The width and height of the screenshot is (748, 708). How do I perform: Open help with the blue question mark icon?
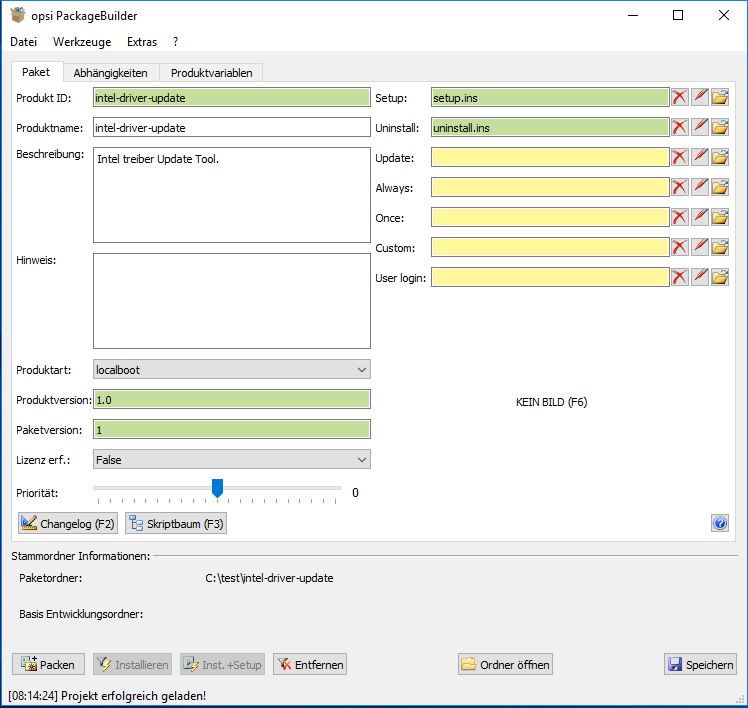click(720, 523)
